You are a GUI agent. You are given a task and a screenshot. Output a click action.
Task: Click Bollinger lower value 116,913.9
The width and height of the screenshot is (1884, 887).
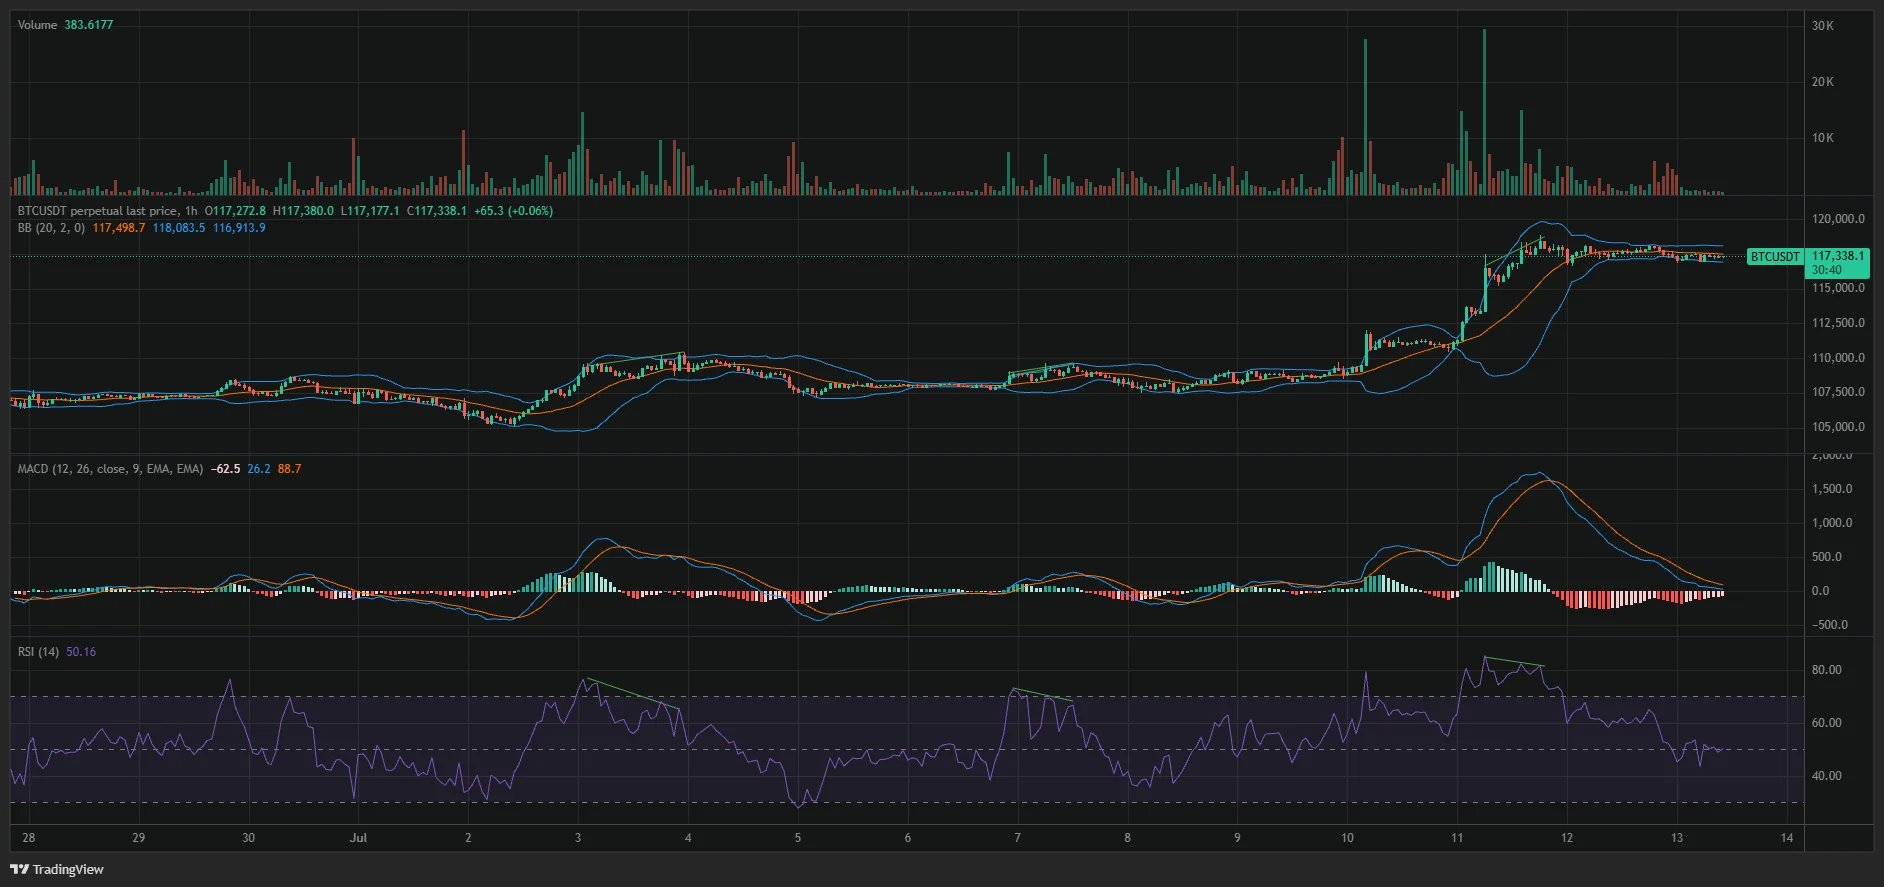coord(239,228)
